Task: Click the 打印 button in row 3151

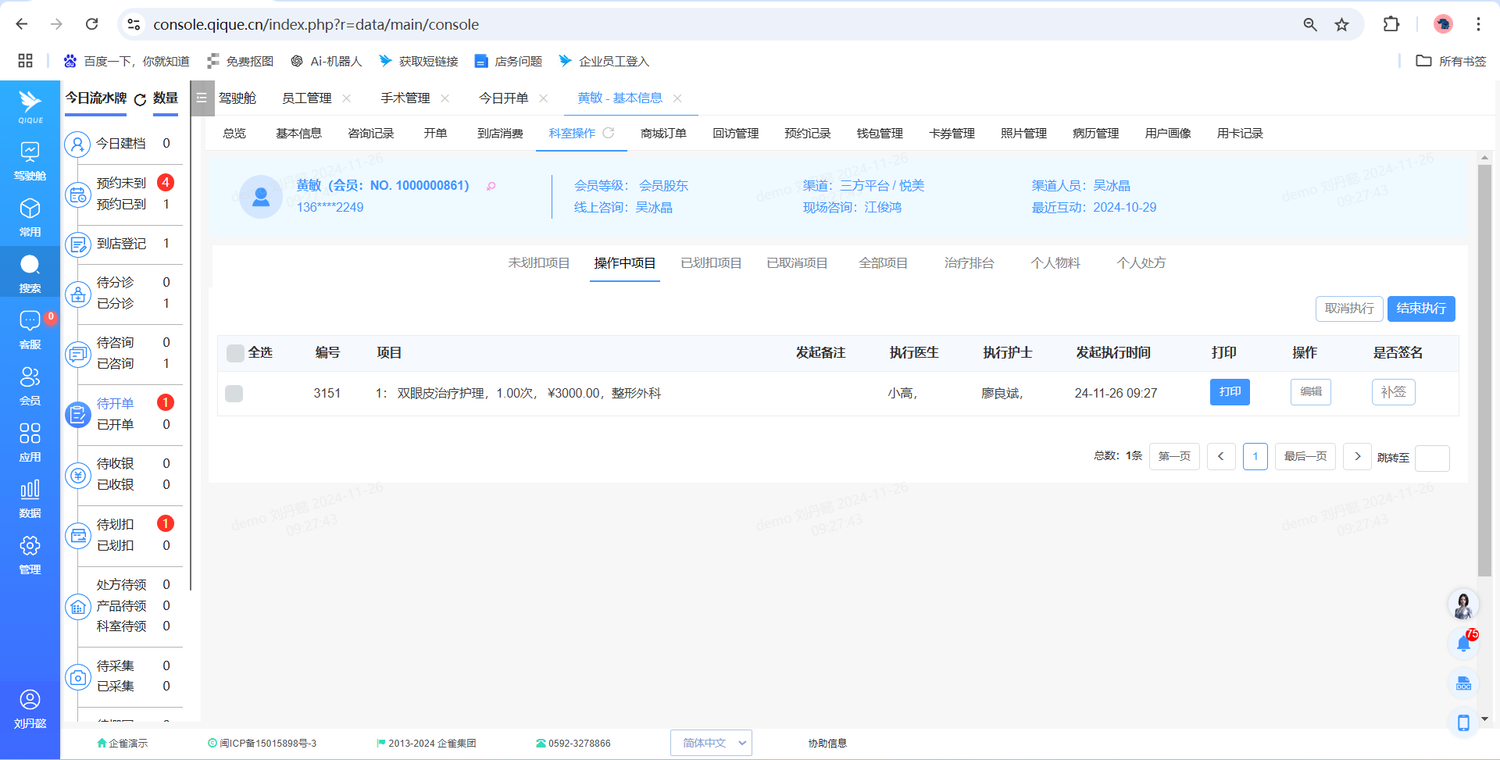Action: coord(1230,392)
